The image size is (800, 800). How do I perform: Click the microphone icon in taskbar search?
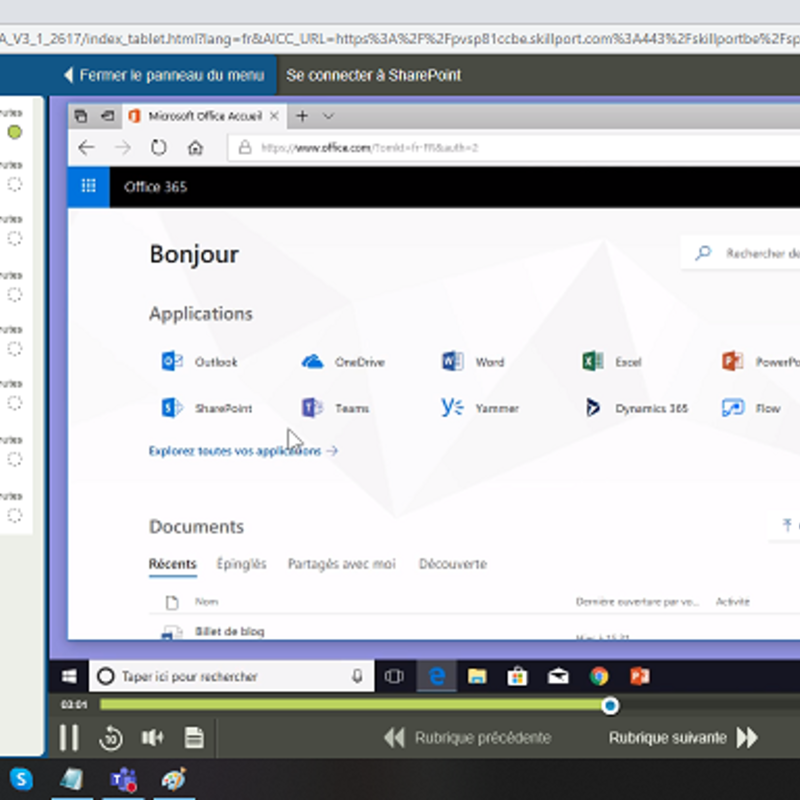tap(358, 677)
